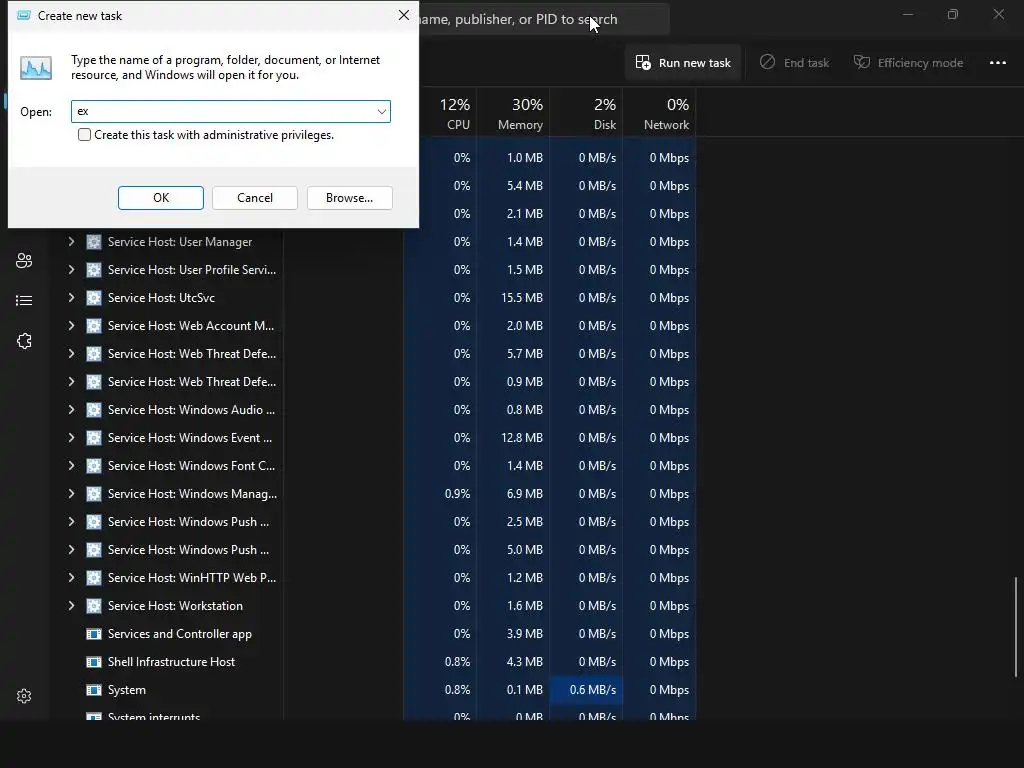Screen dimensions: 1024x768
Task: Select the Shell Infrastructure Host process name
Action: (171, 662)
